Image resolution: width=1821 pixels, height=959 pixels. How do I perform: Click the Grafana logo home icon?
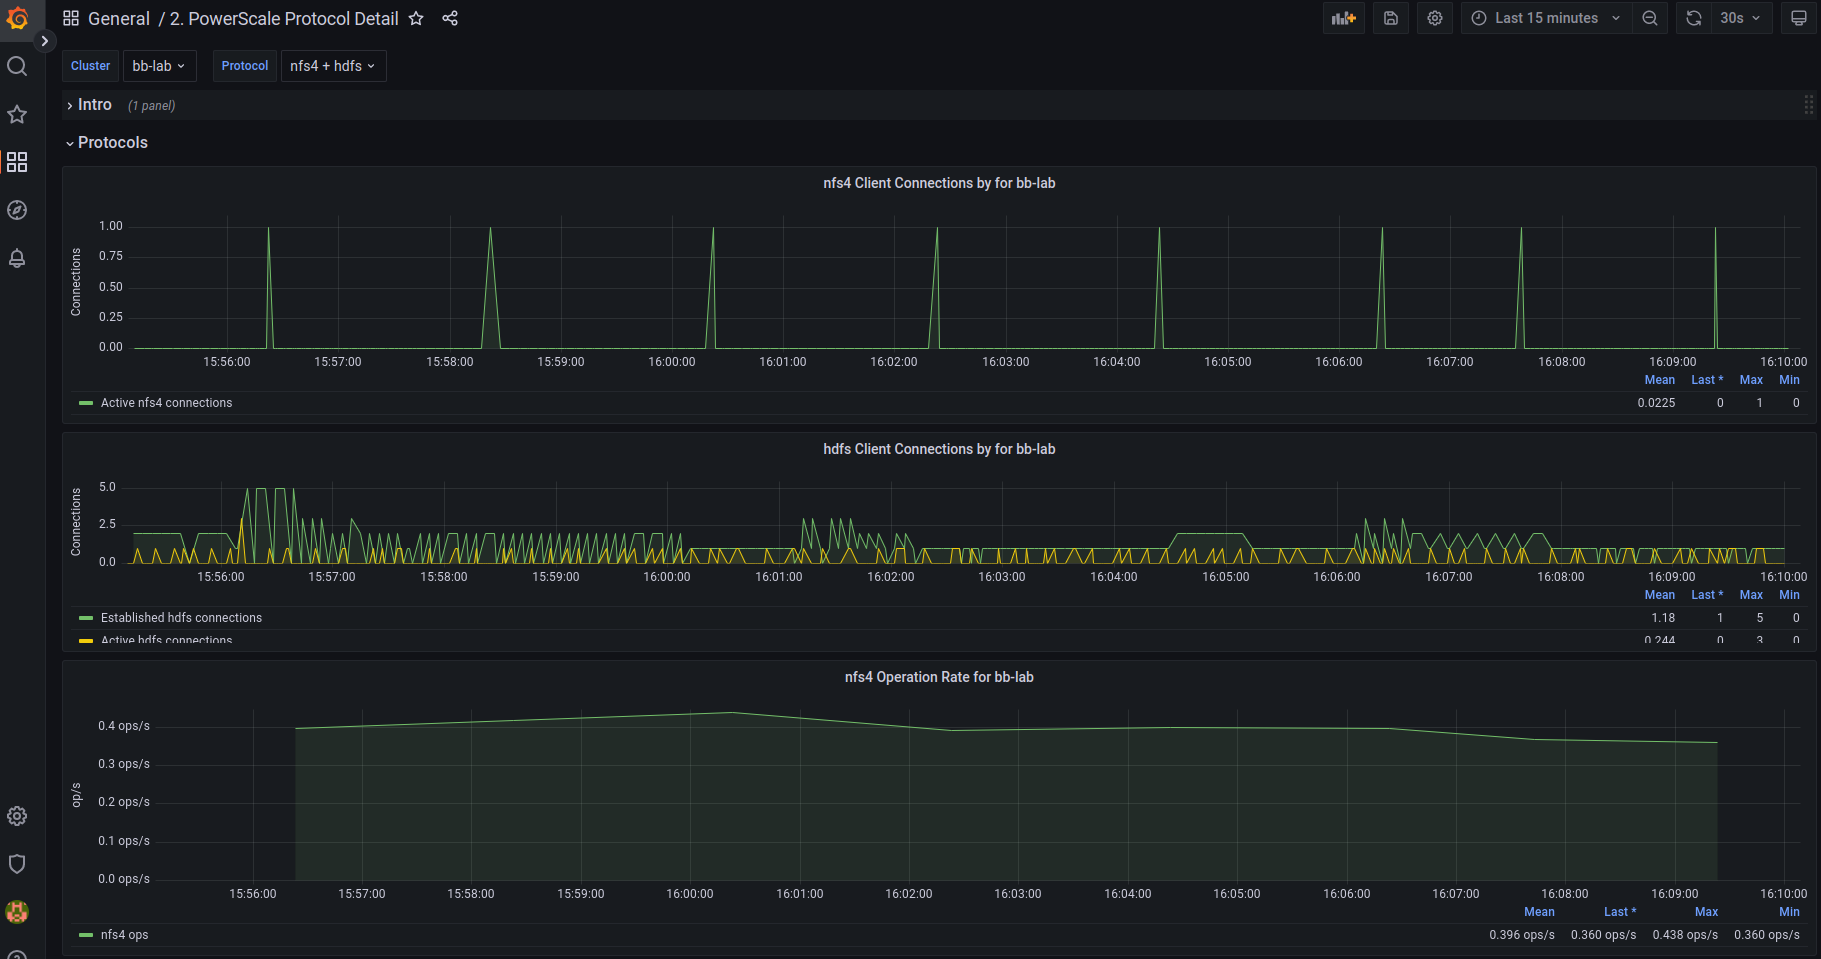[17, 18]
